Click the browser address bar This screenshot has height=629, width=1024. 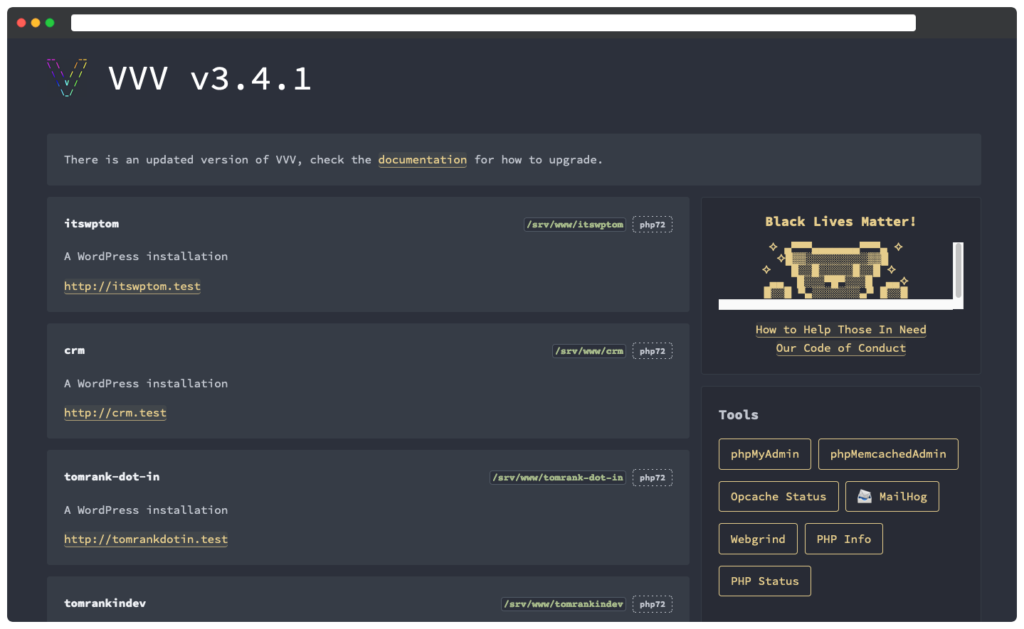(x=493, y=23)
